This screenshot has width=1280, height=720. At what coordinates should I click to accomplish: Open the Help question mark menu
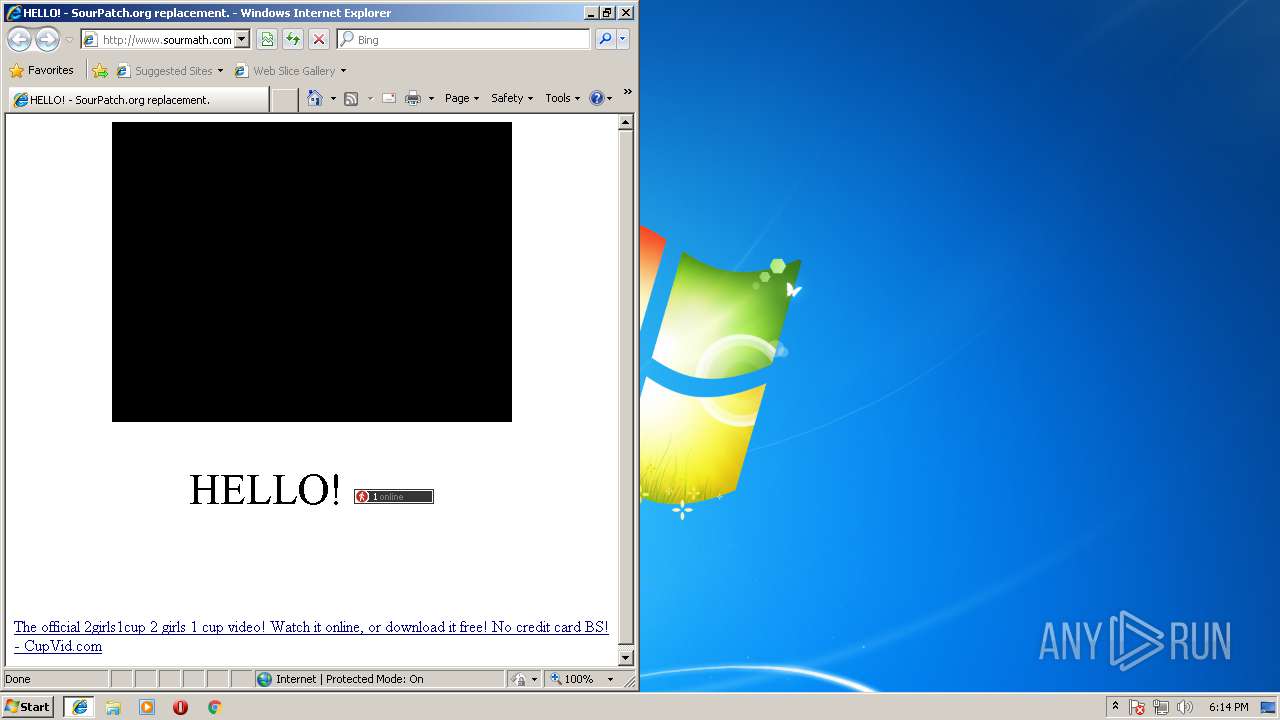pyautogui.click(x=600, y=98)
